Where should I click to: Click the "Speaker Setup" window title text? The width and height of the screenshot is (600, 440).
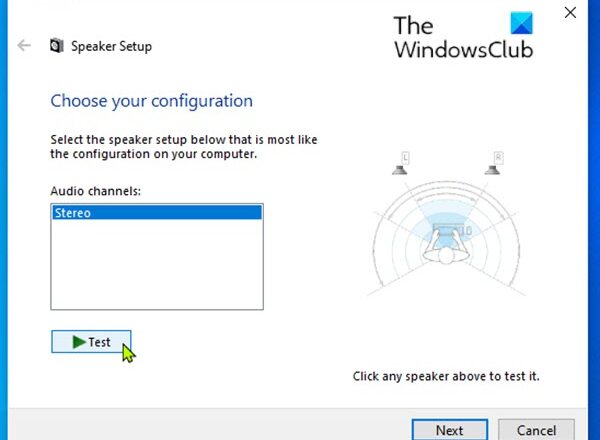tap(112, 46)
